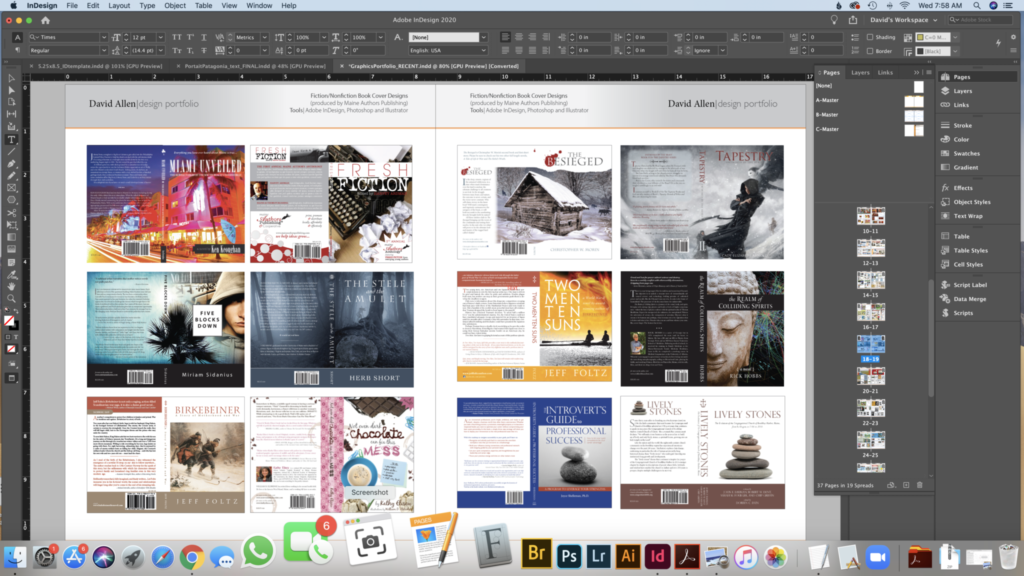Toggle Superscript formatting
This screenshot has width=1024, height=576.
point(190,37)
